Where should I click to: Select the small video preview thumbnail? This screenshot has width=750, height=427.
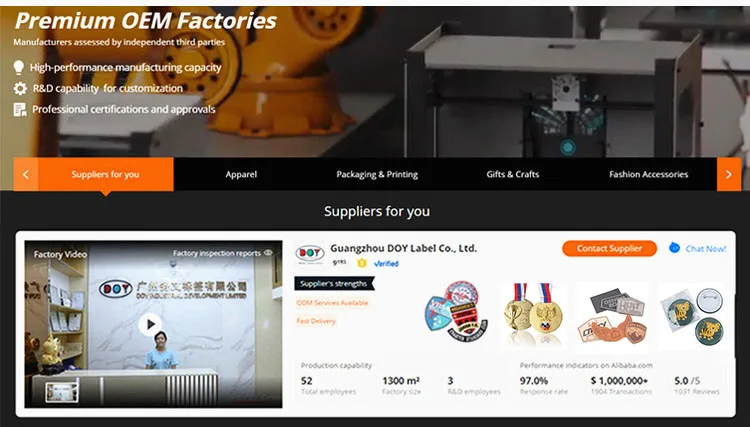click(x=62, y=392)
